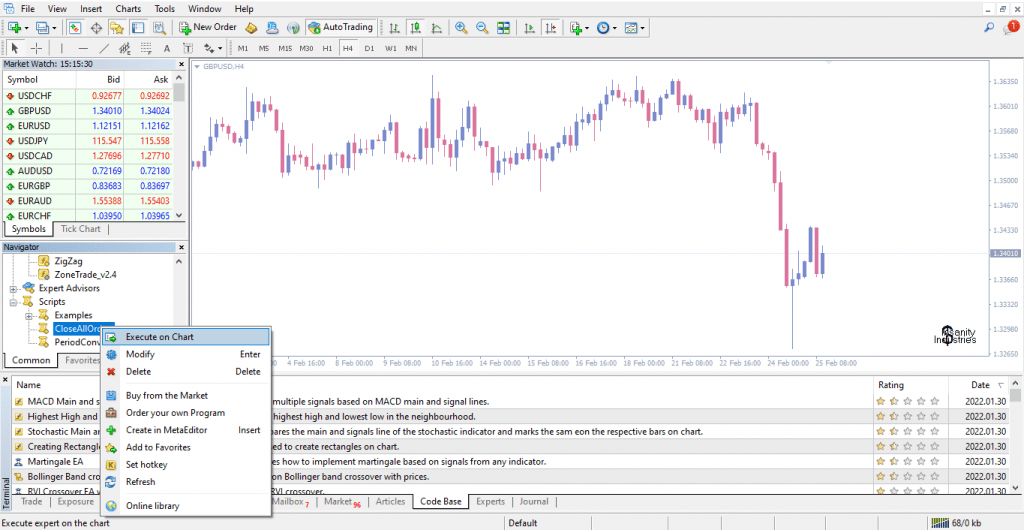Select the D1 timeframe button
Screen dimensions: 1024x530
[x=369, y=48]
